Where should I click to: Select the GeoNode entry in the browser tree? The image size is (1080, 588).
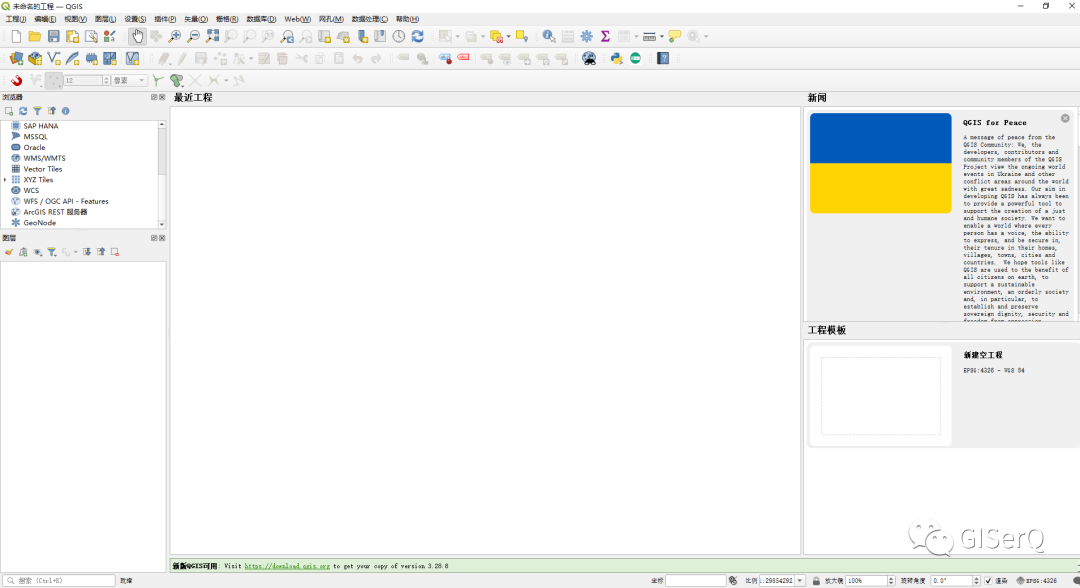(x=39, y=223)
